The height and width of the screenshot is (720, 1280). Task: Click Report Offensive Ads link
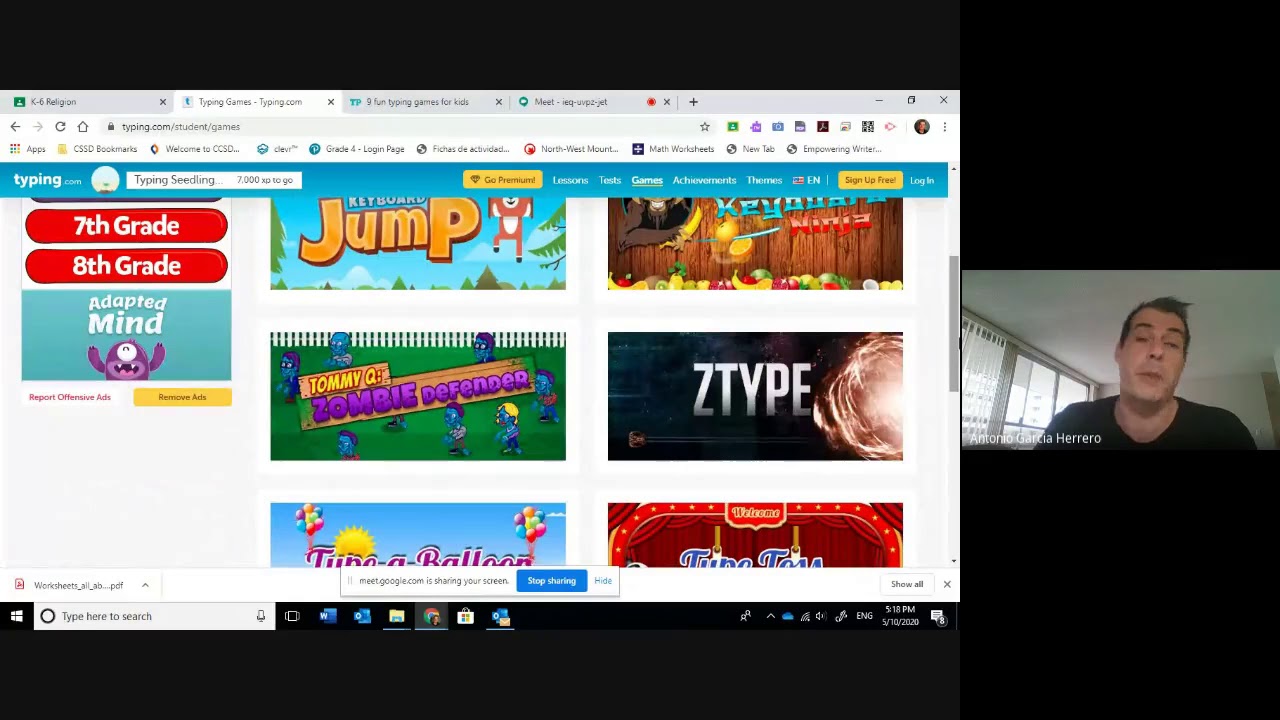70,397
